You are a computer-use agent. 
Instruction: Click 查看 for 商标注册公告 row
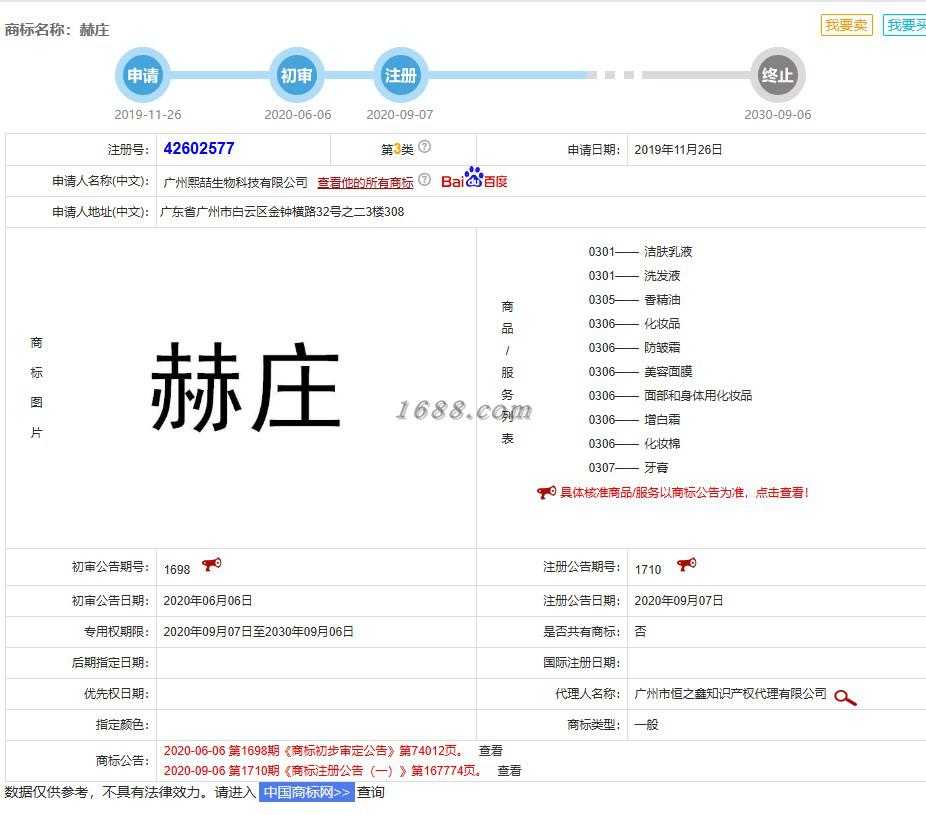tap(509, 771)
